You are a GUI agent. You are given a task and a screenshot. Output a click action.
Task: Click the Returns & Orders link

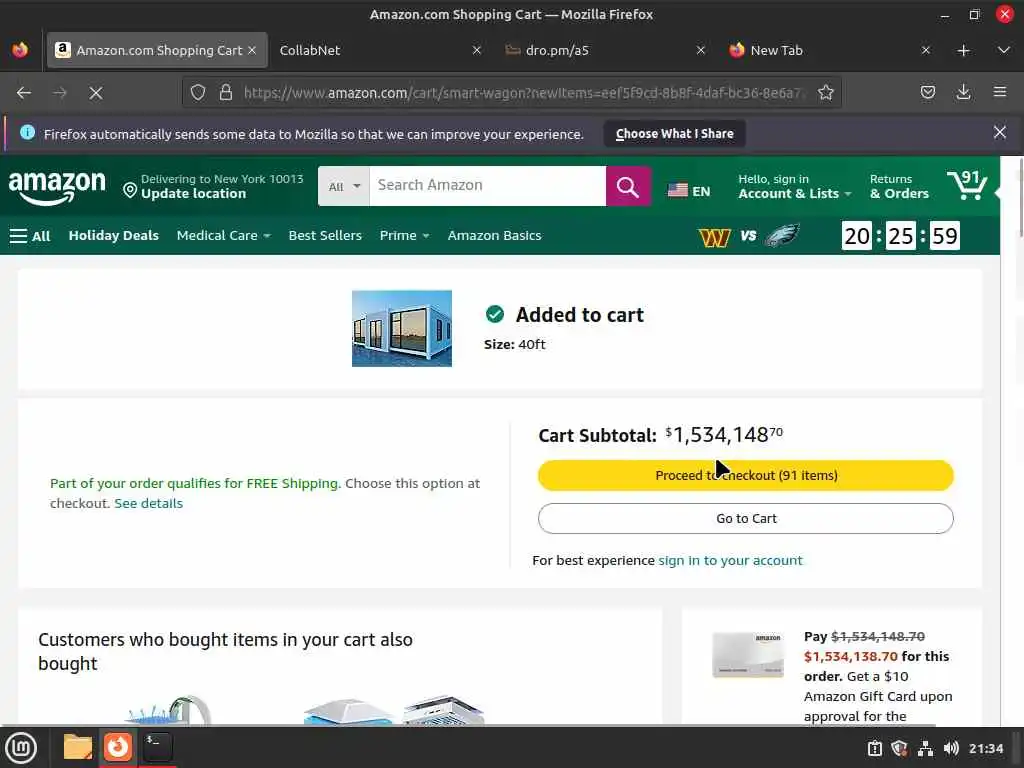tap(899, 186)
